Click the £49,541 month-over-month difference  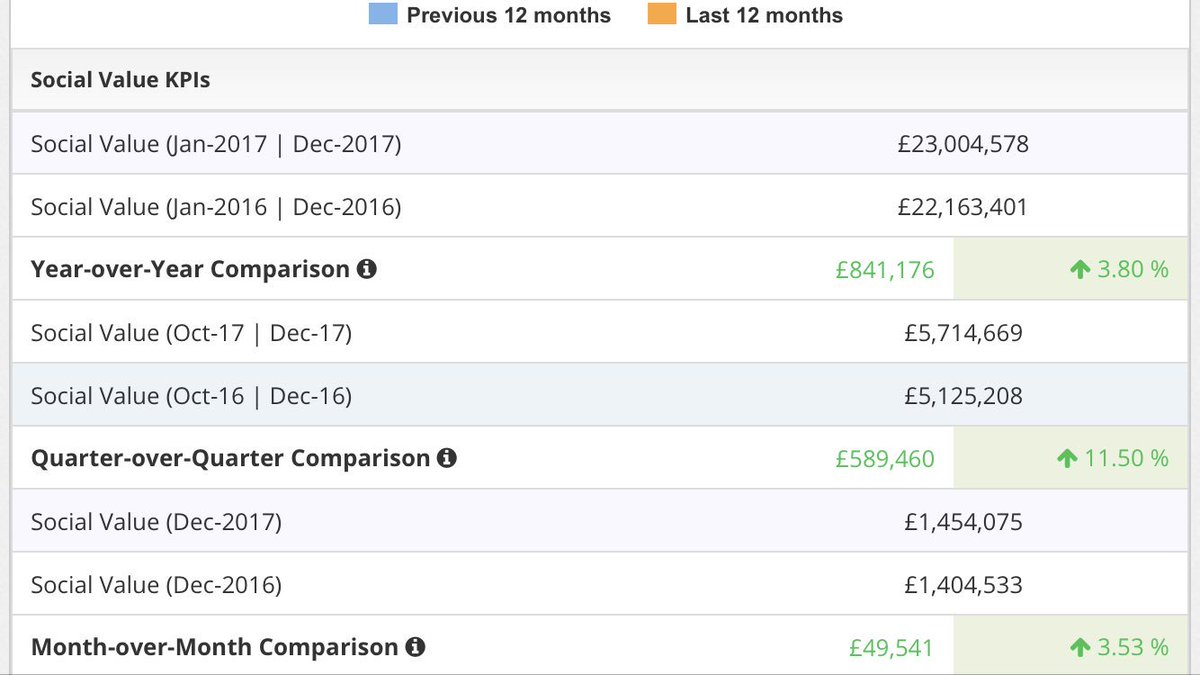click(891, 648)
